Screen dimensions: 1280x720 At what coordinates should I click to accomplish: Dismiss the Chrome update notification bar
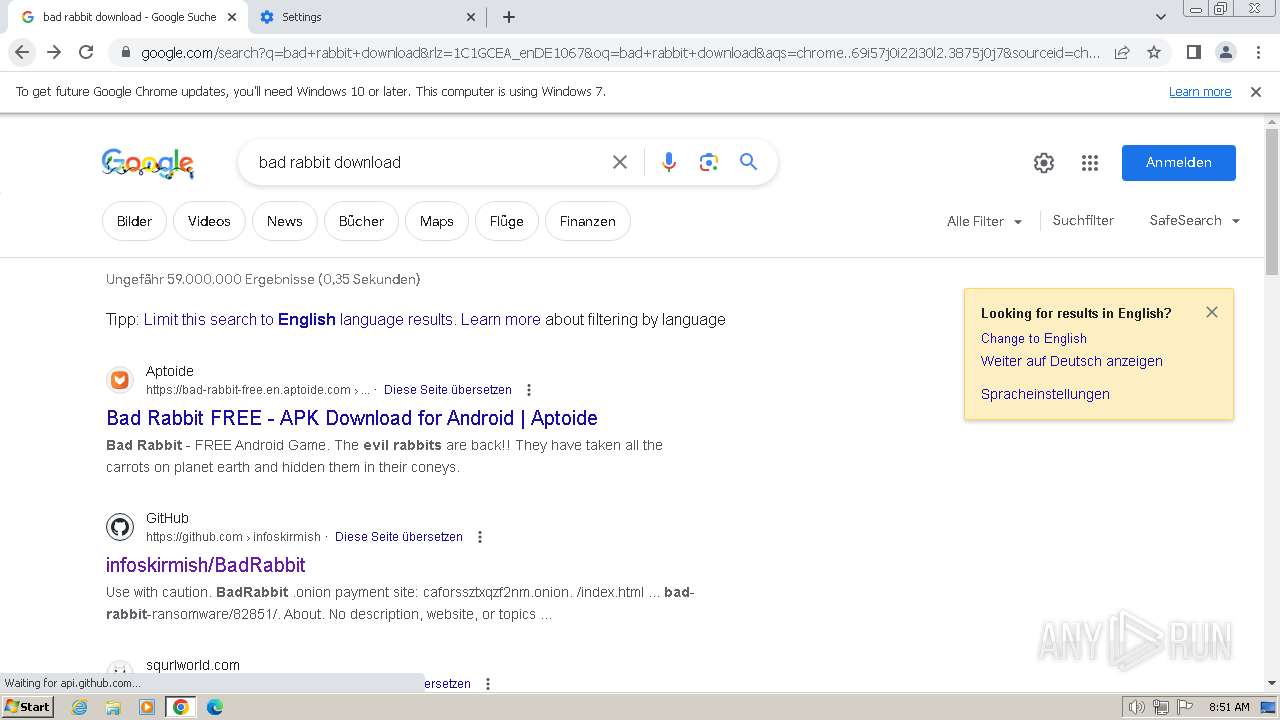[x=1256, y=92]
